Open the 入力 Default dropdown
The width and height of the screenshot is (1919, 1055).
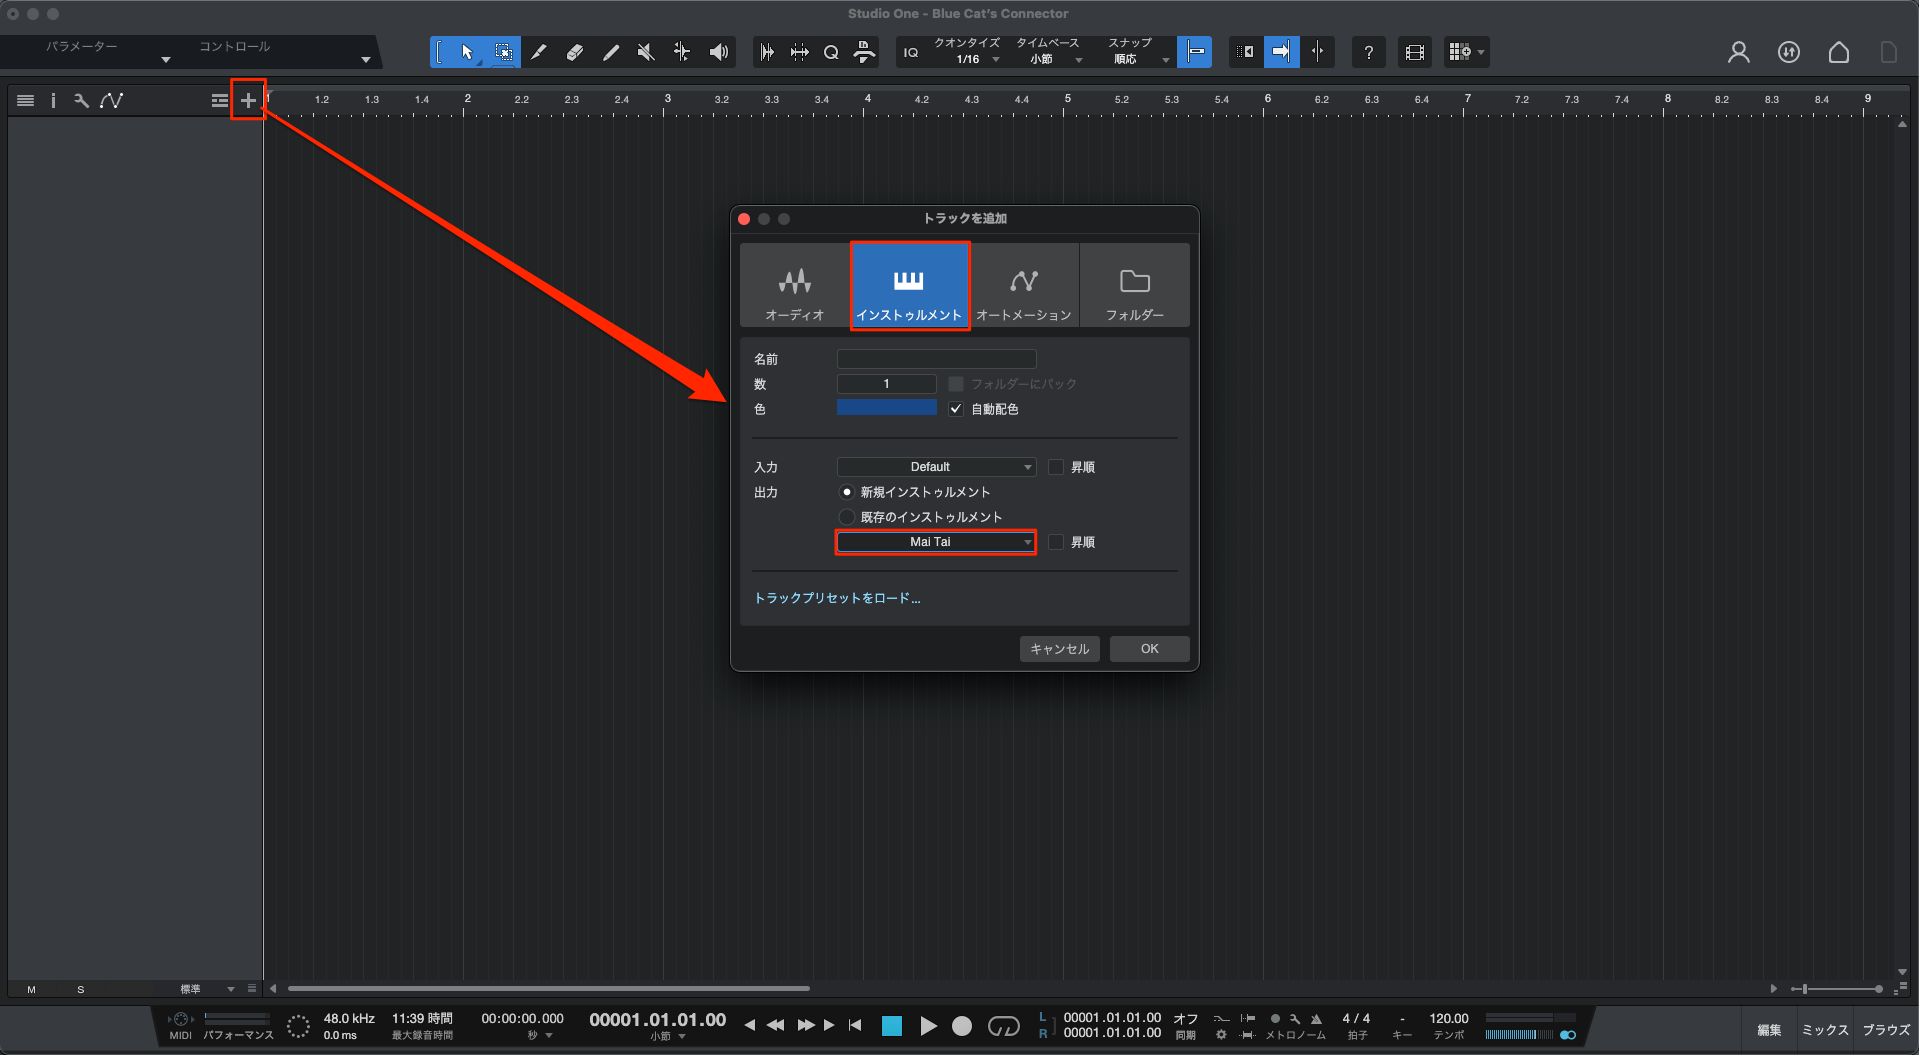point(936,467)
